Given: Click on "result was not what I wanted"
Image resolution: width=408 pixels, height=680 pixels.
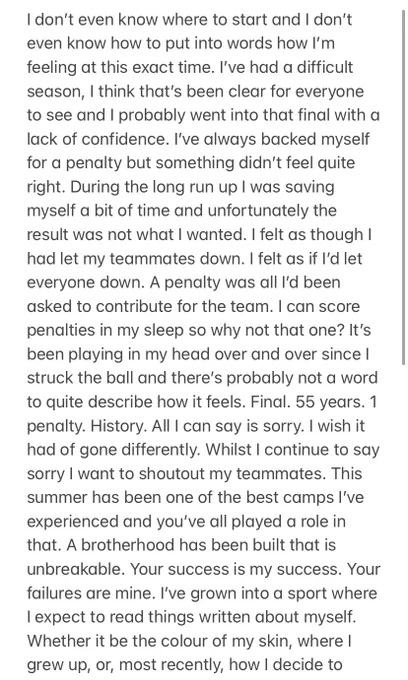Looking at the screenshot, I should pyautogui.click(x=136, y=235).
